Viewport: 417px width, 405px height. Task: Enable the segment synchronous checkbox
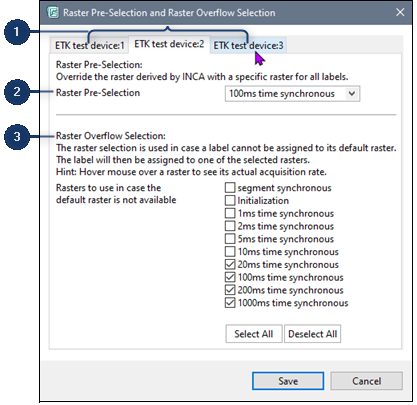230,188
